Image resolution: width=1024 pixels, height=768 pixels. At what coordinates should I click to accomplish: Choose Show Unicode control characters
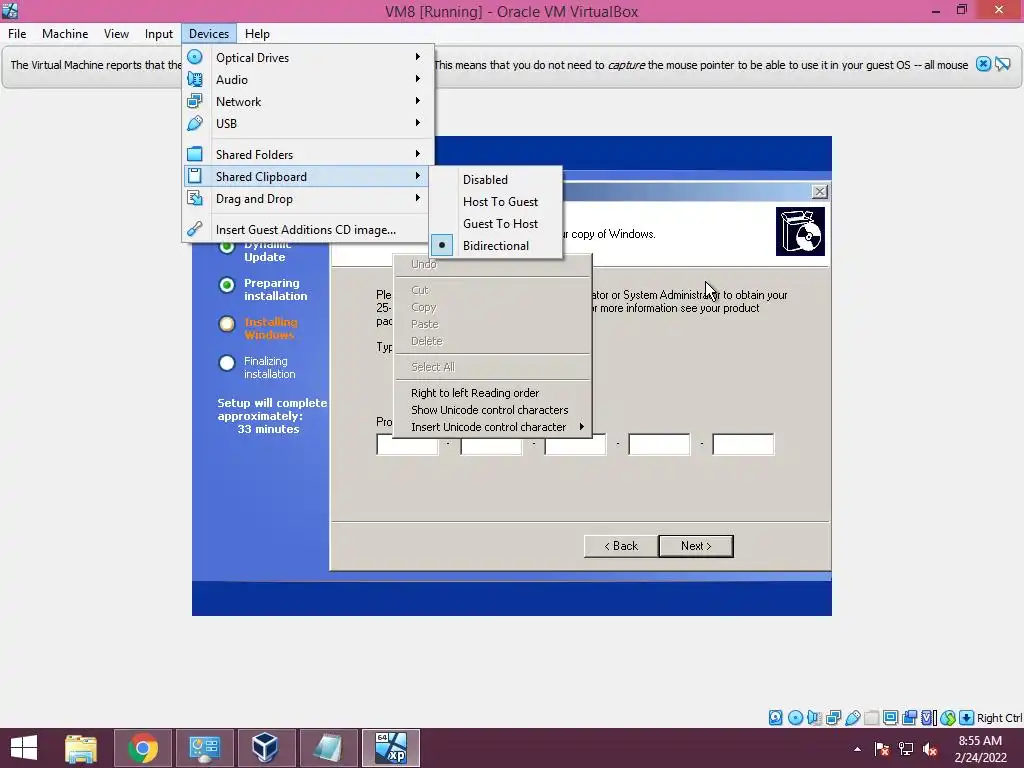coord(492,410)
